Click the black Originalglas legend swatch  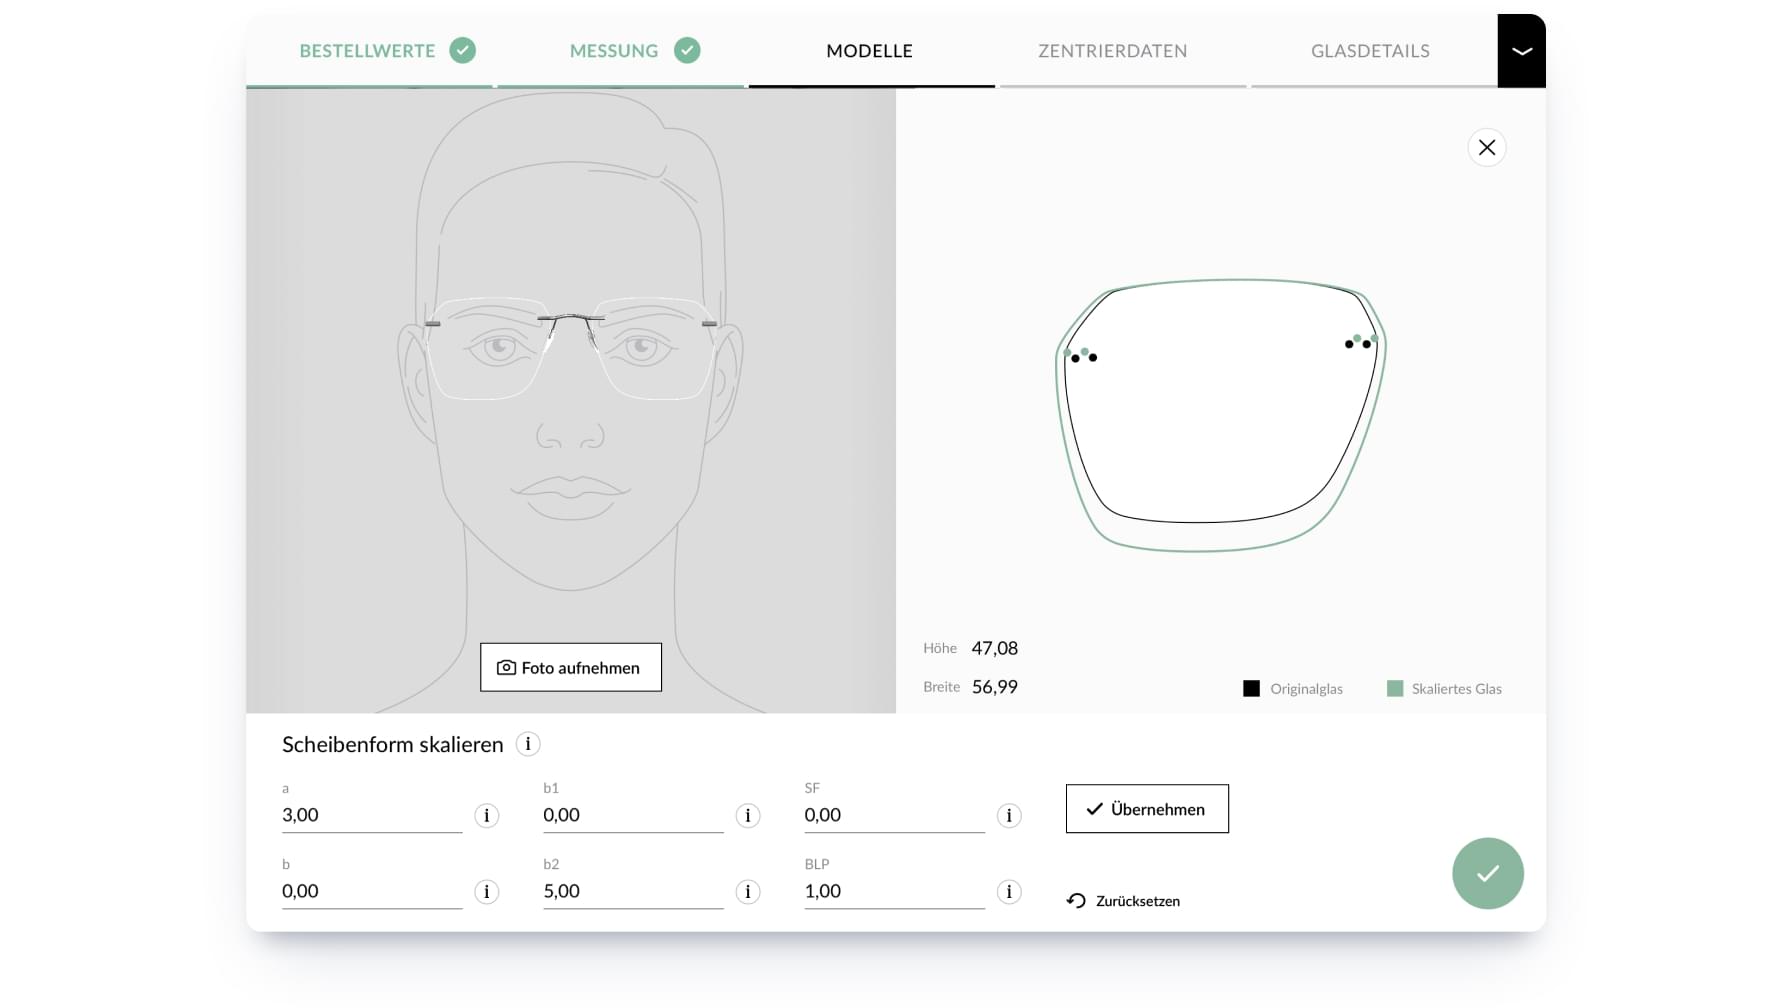[x=1251, y=688]
